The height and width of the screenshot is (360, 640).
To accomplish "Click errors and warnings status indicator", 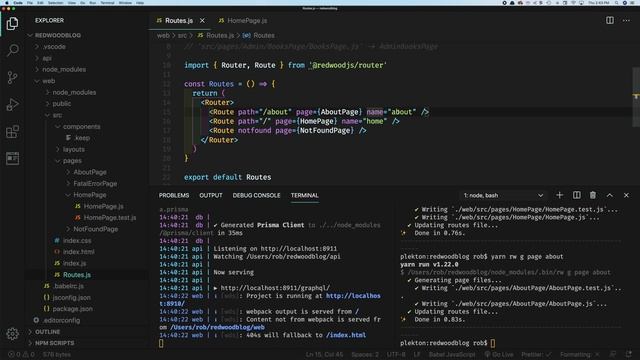I will pyautogui.click(x=21, y=354).
